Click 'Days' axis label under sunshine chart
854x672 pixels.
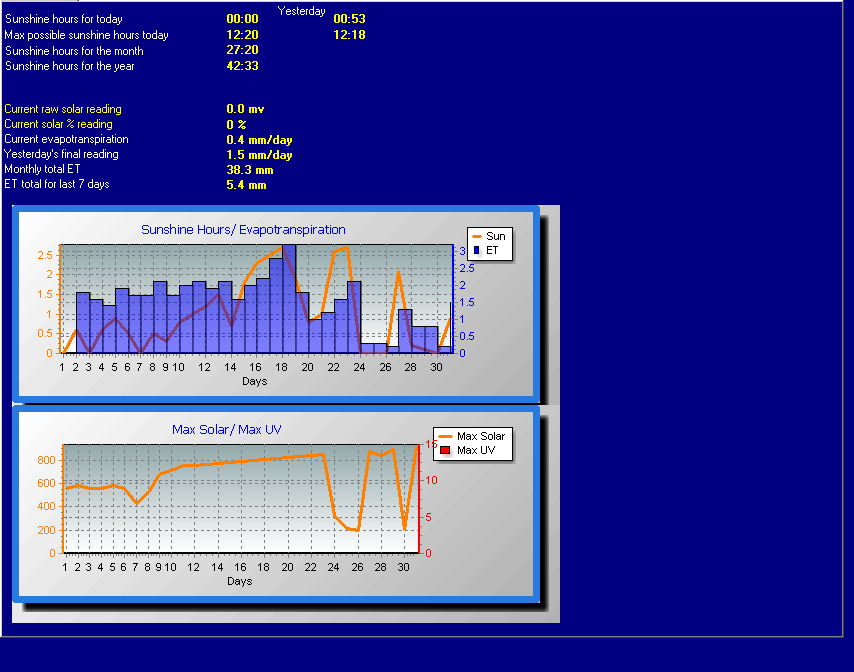click(254, 381)
